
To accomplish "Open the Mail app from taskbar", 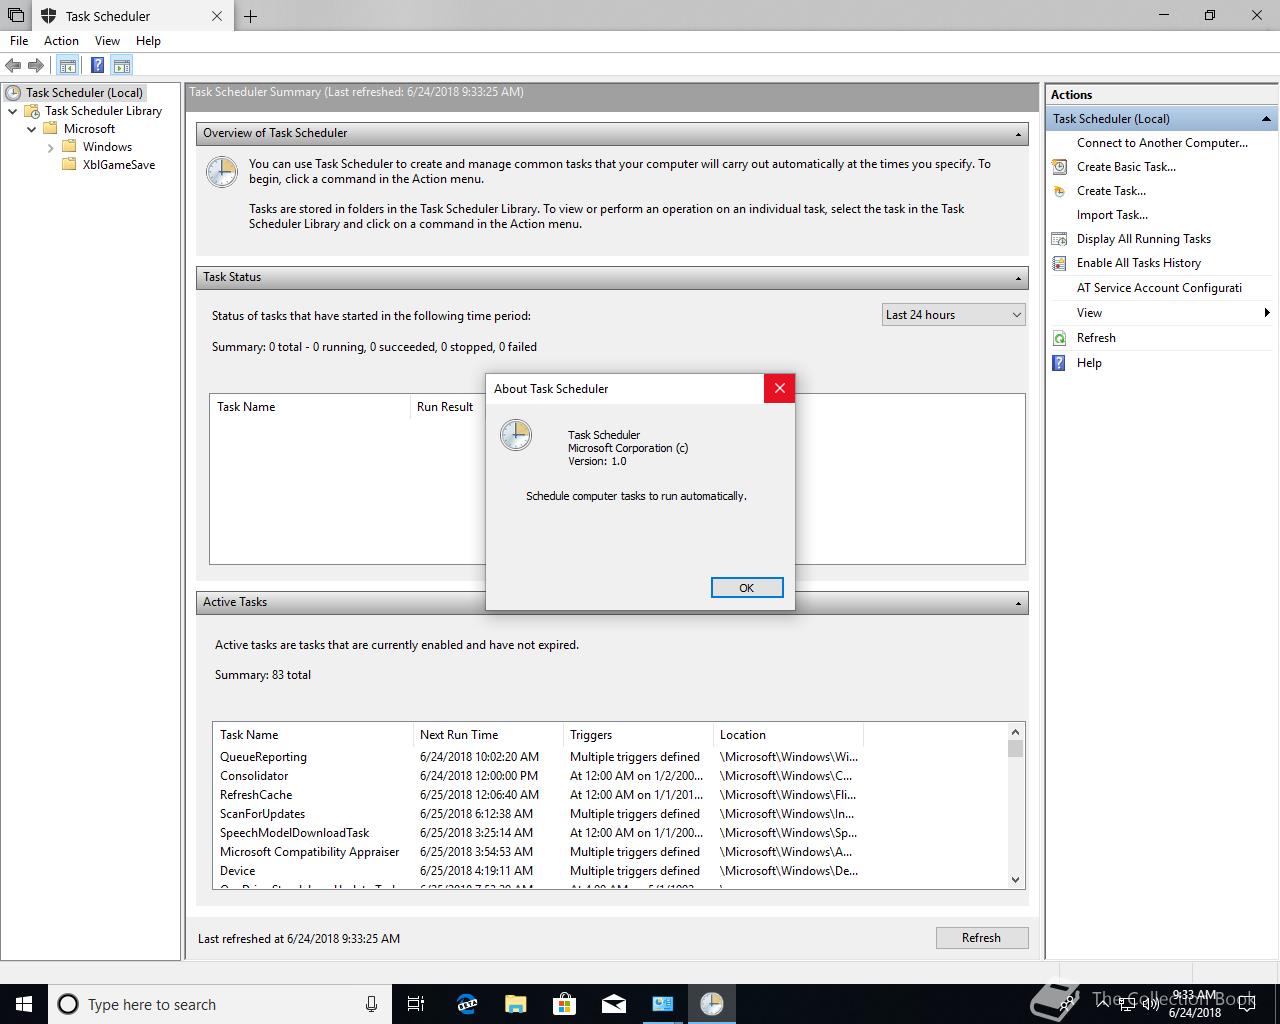I will tap(614, 1004).
